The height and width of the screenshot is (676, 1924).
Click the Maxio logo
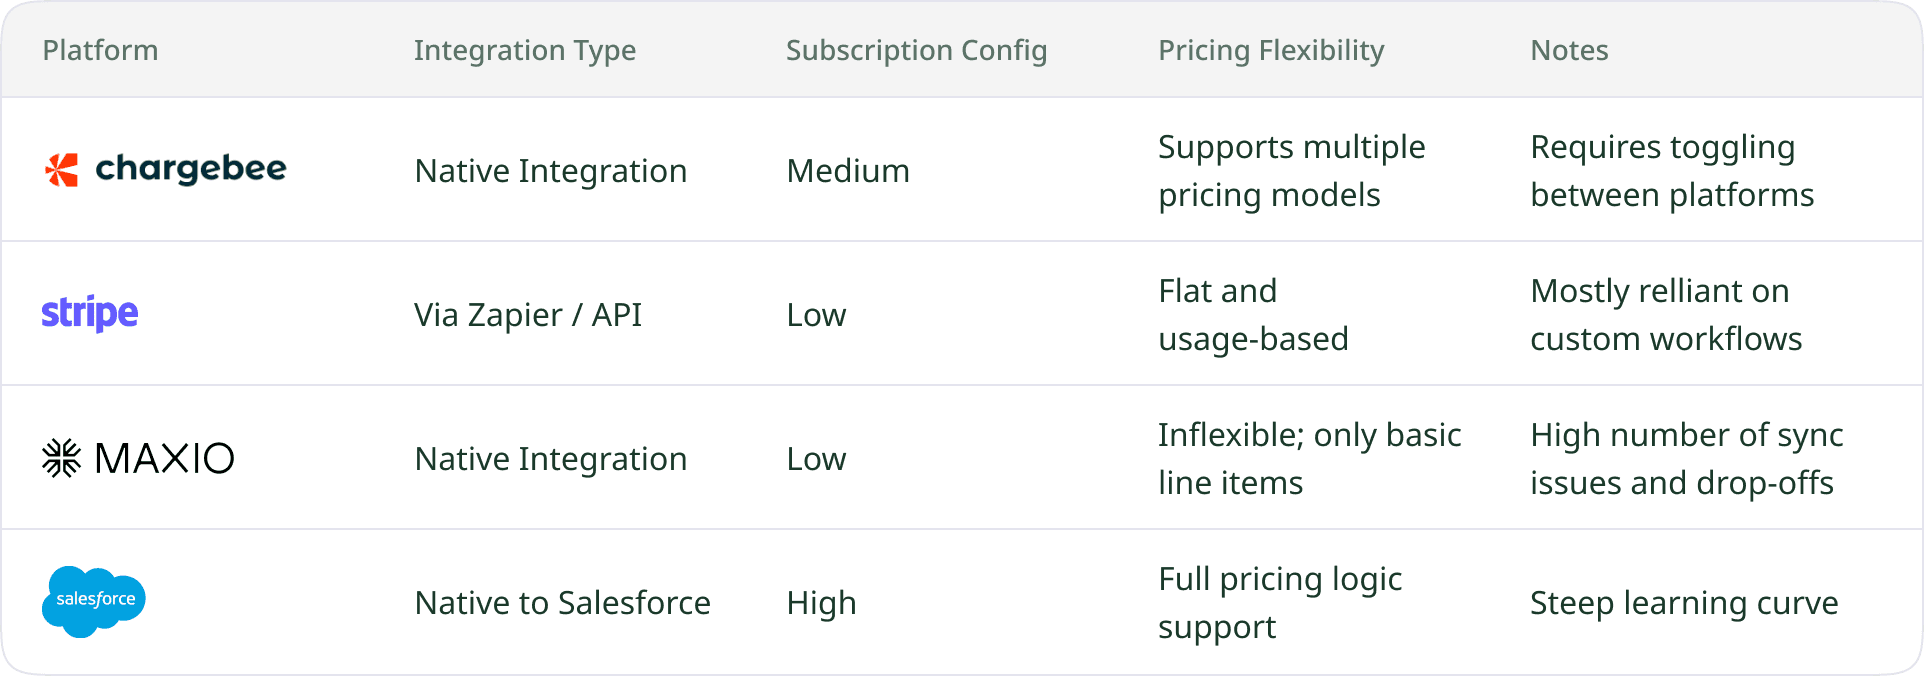tap(138, 458)
